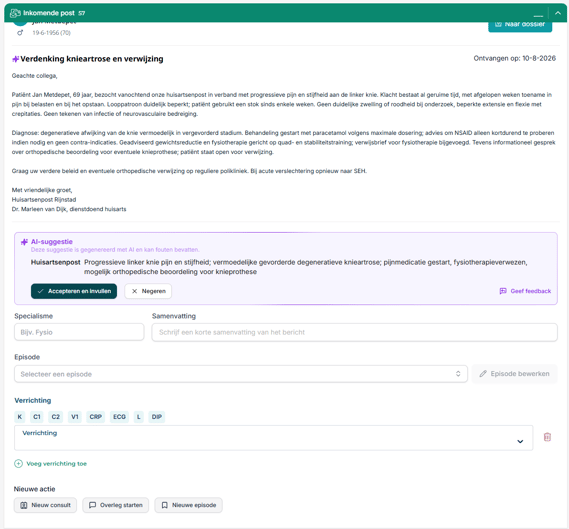Click the AI sparkle icon beside message title
The image size is (569, 529).
[x=15, y=59]
